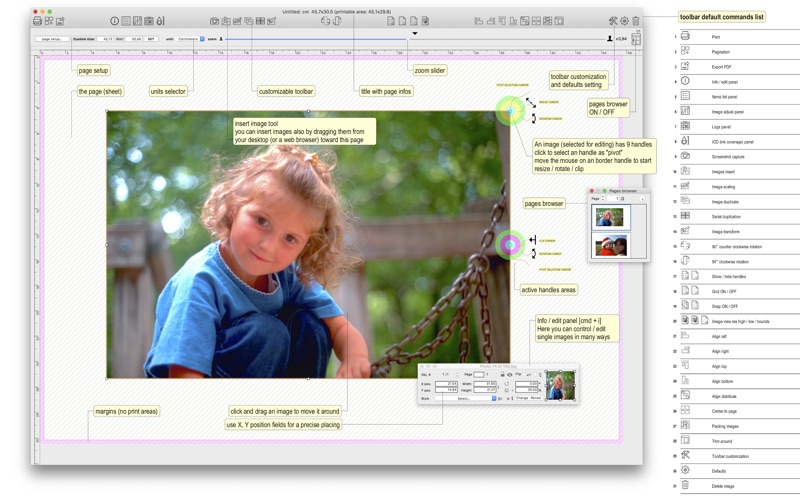Viewport: 800px width, 500px height.
Task: Click Align right icon in toolbar
Action: [x=491, y=21]
